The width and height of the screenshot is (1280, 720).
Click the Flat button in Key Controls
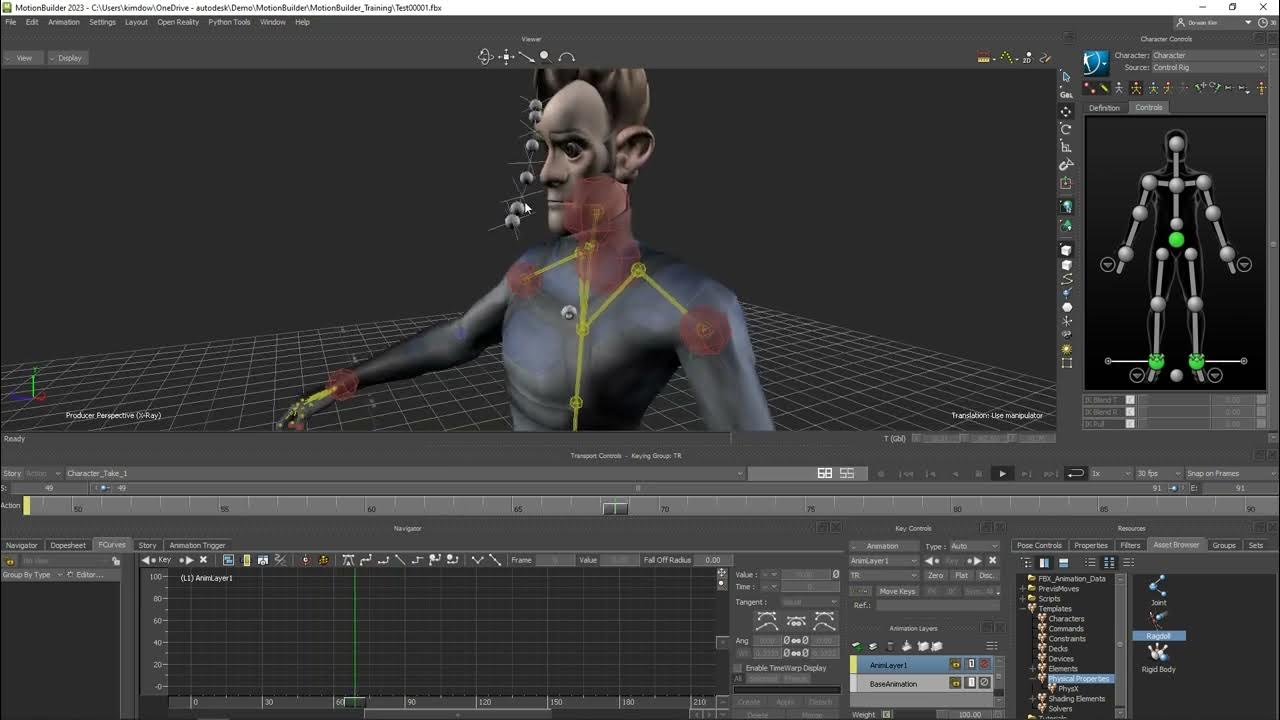click(961, 575)
